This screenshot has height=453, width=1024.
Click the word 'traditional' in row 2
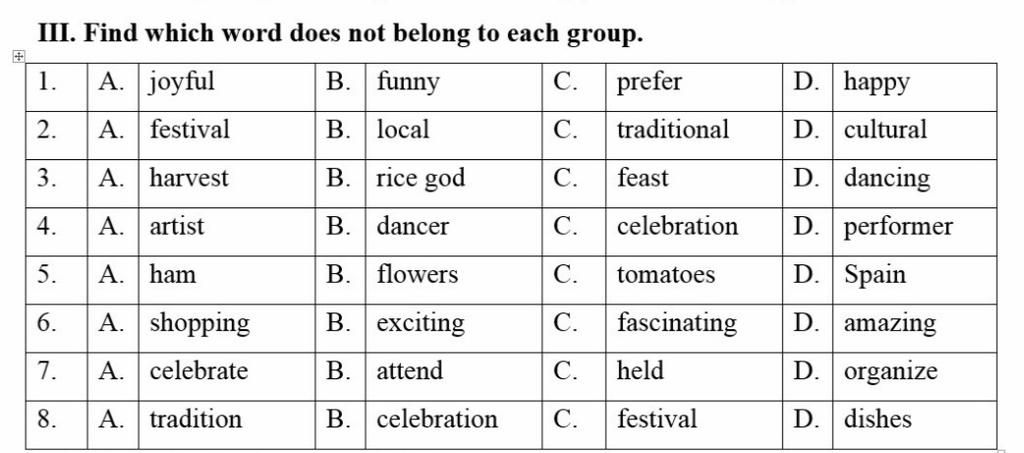coord(673,129)
